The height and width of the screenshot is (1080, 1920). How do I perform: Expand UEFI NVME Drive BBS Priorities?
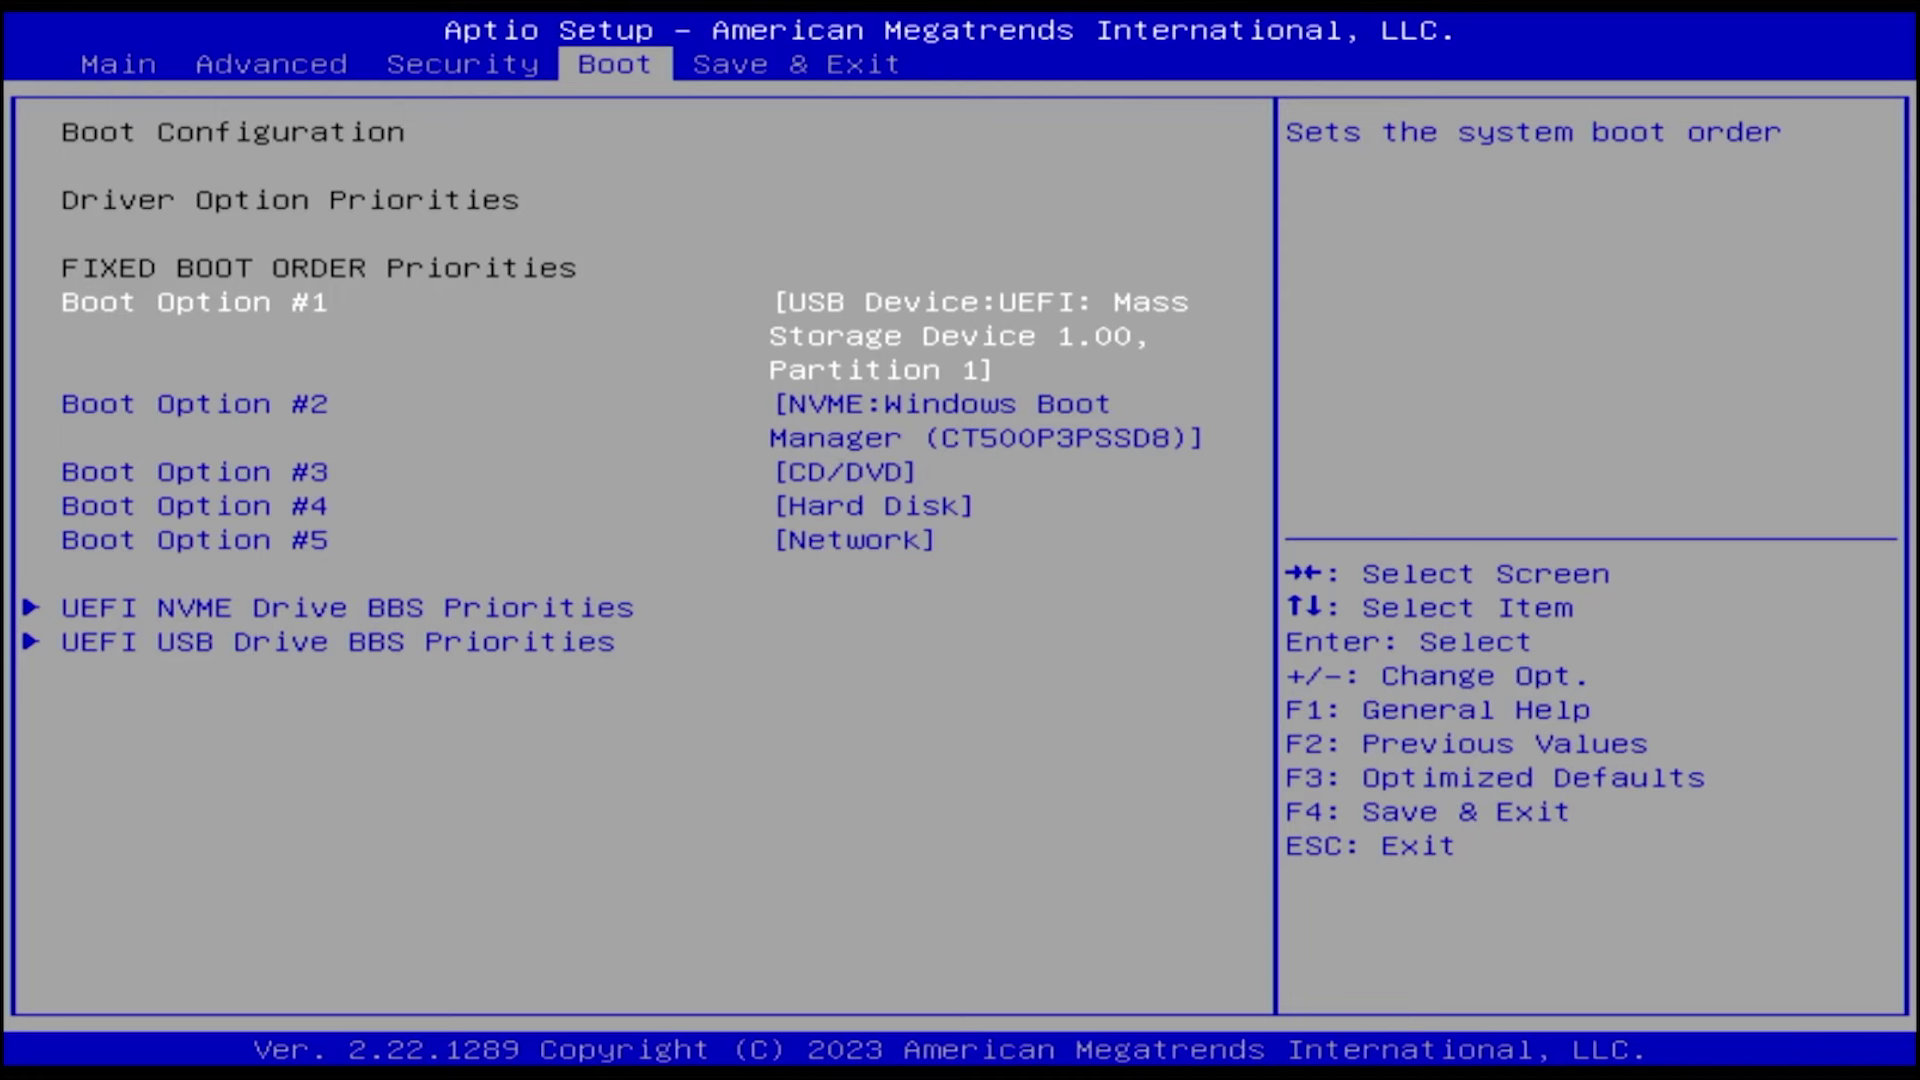point(347,607)
